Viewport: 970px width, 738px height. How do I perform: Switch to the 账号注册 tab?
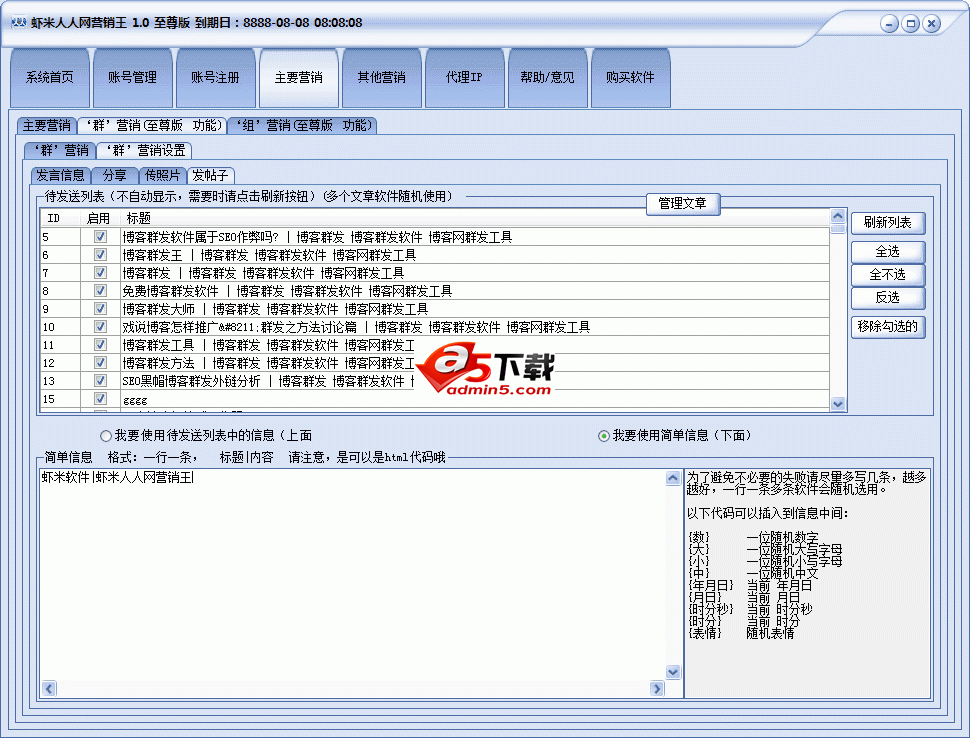click(215, 77)
